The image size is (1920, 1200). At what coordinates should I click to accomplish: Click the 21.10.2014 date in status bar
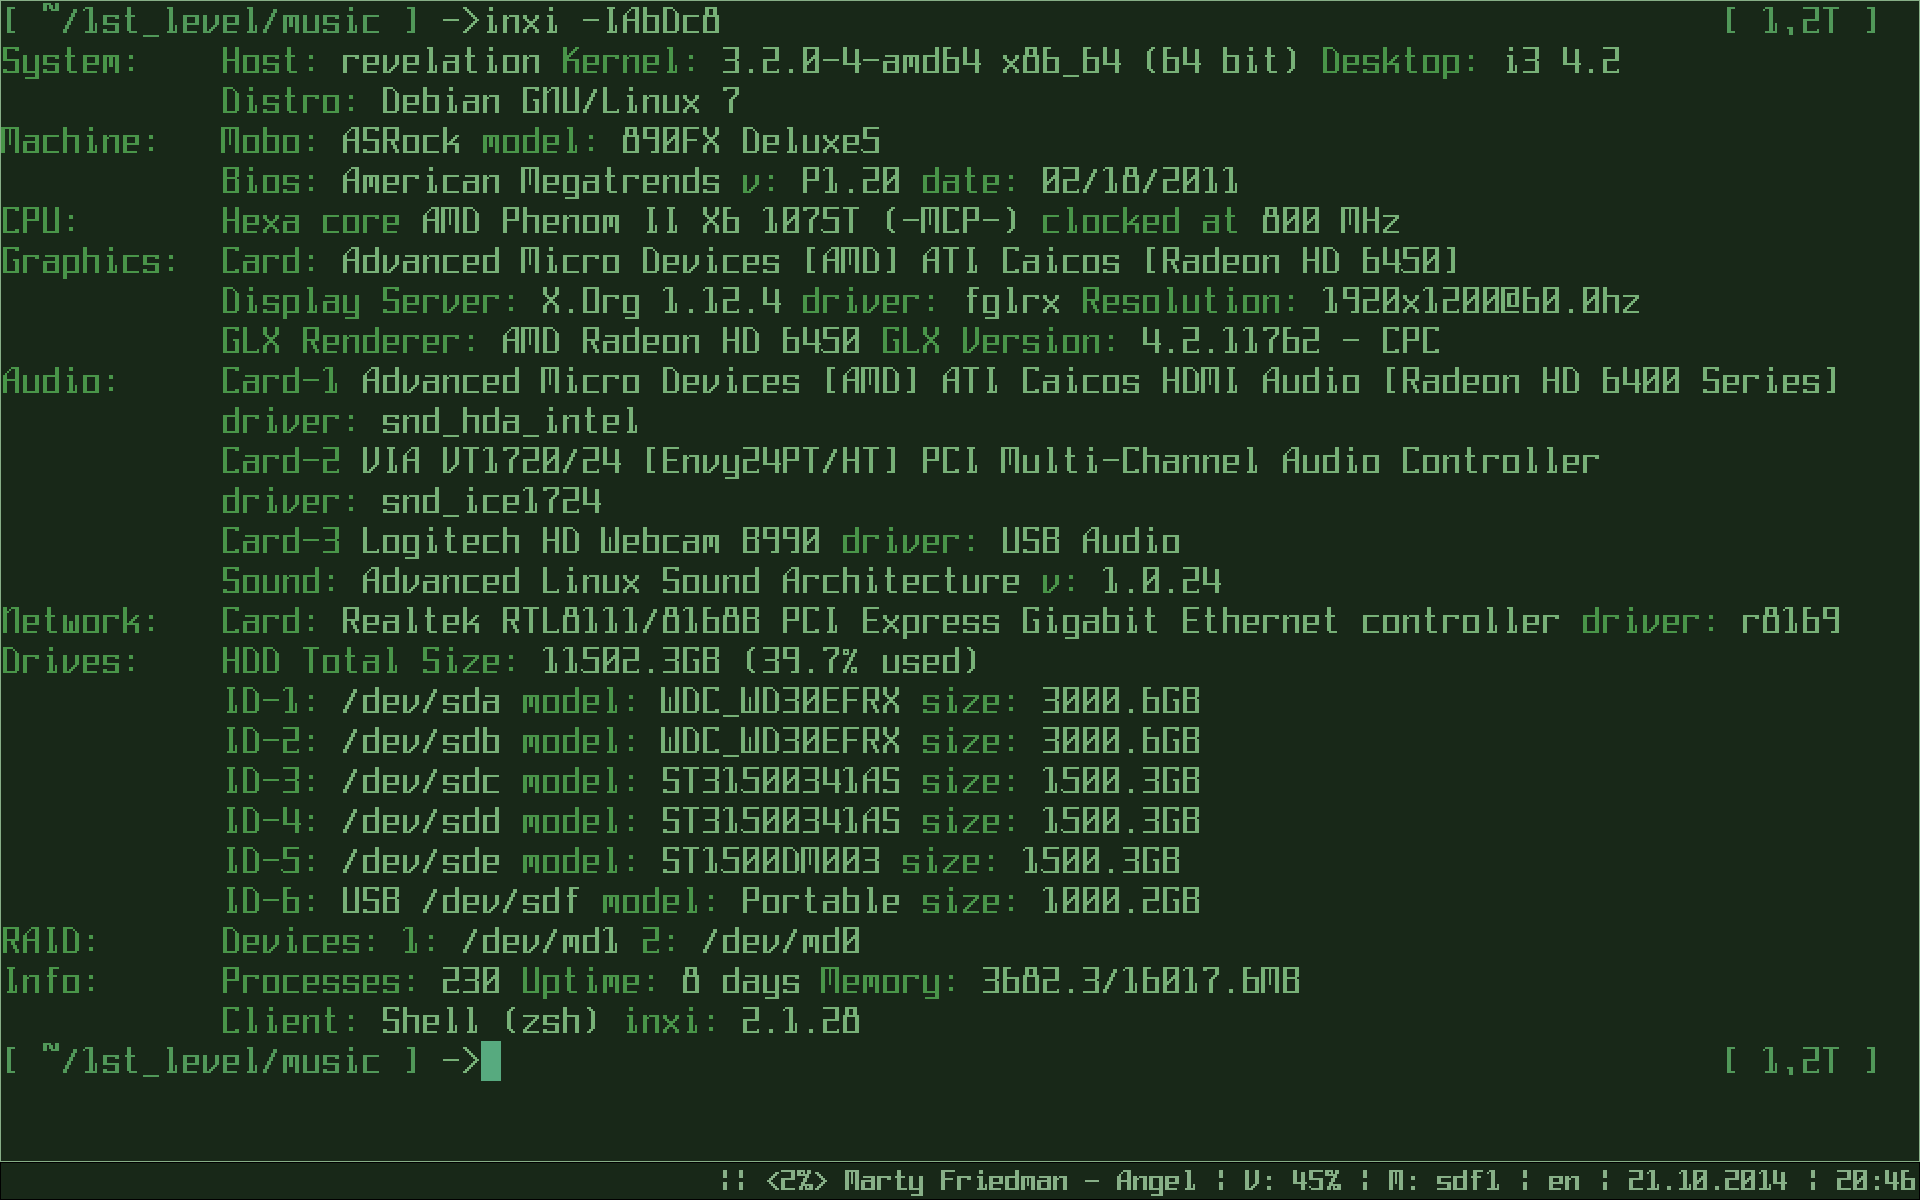1706,1181
